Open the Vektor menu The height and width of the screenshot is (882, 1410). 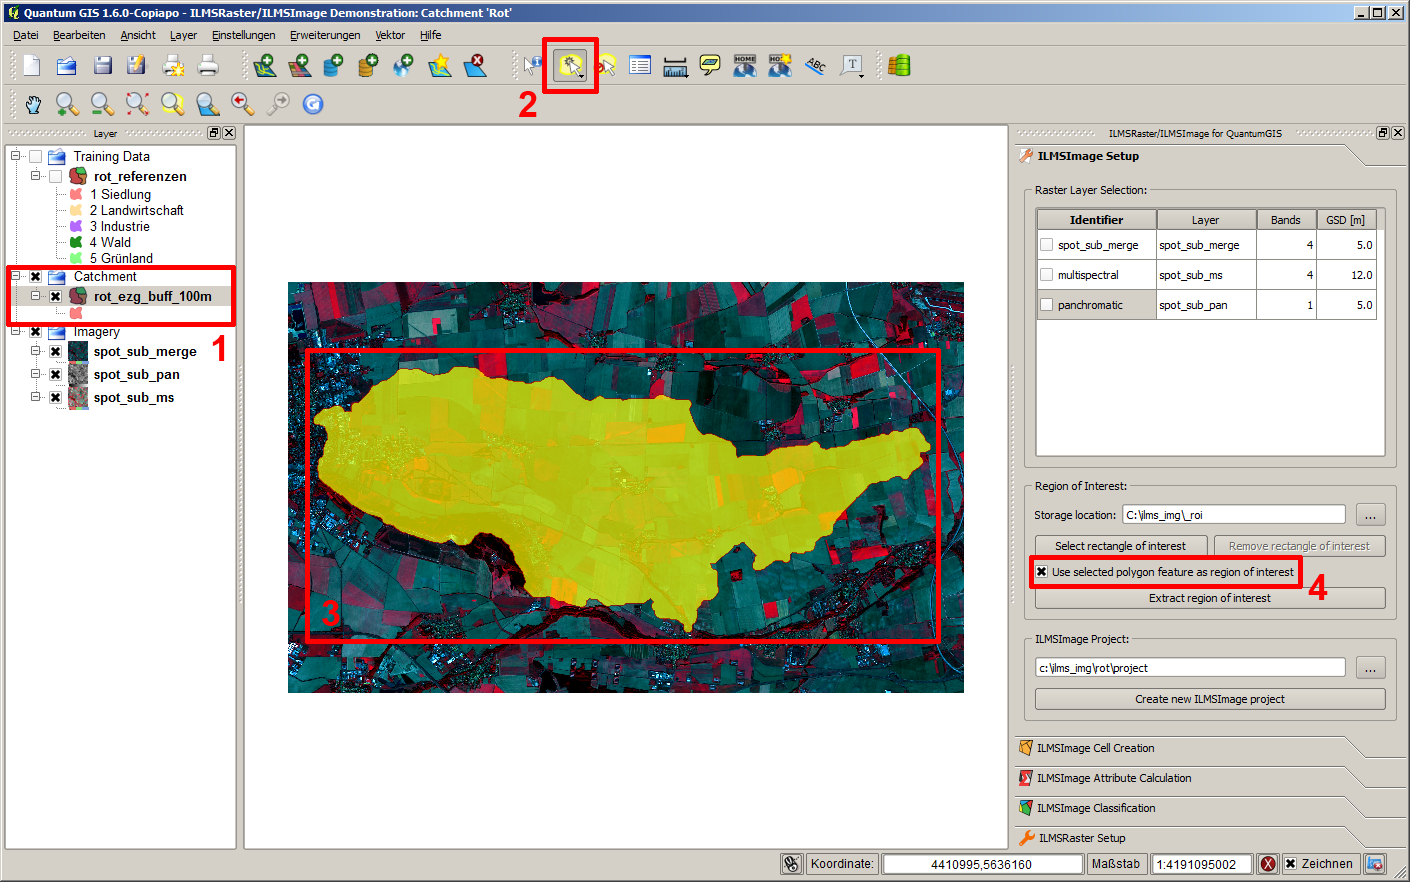(x=390, y=35)
